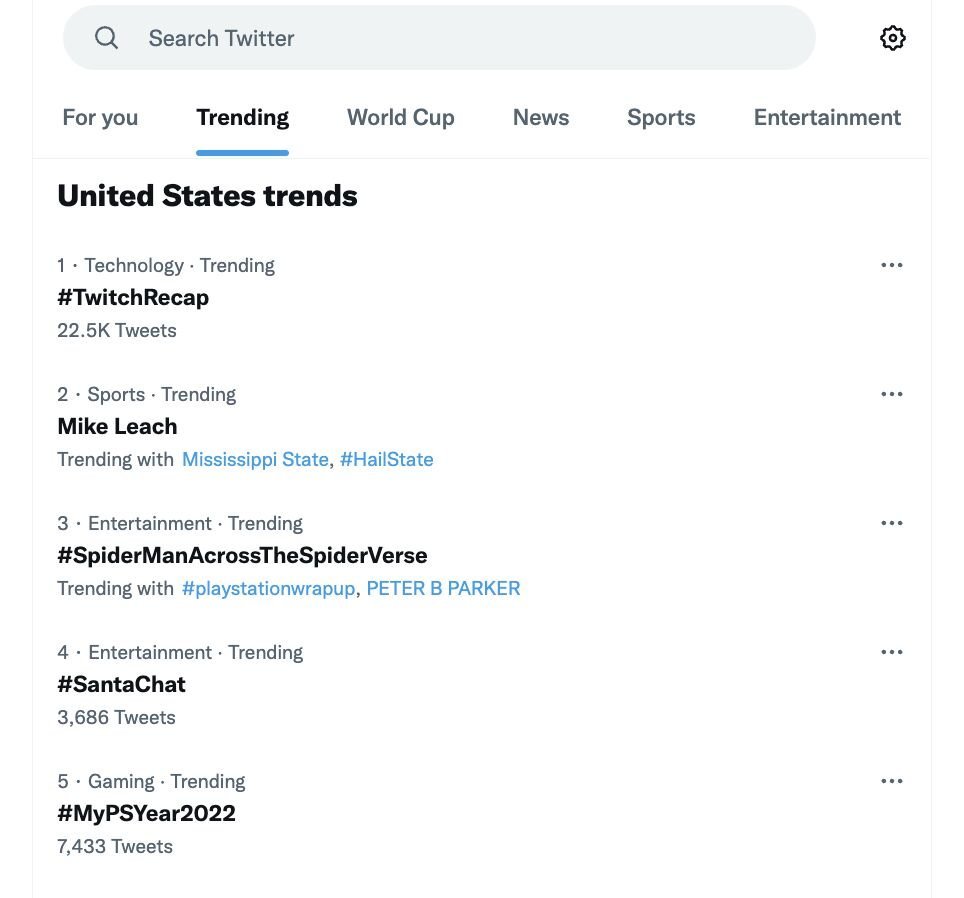Screen dimensions: 964x898
Task: Click the Search Twitter input field
Action: tap(439, 38)
